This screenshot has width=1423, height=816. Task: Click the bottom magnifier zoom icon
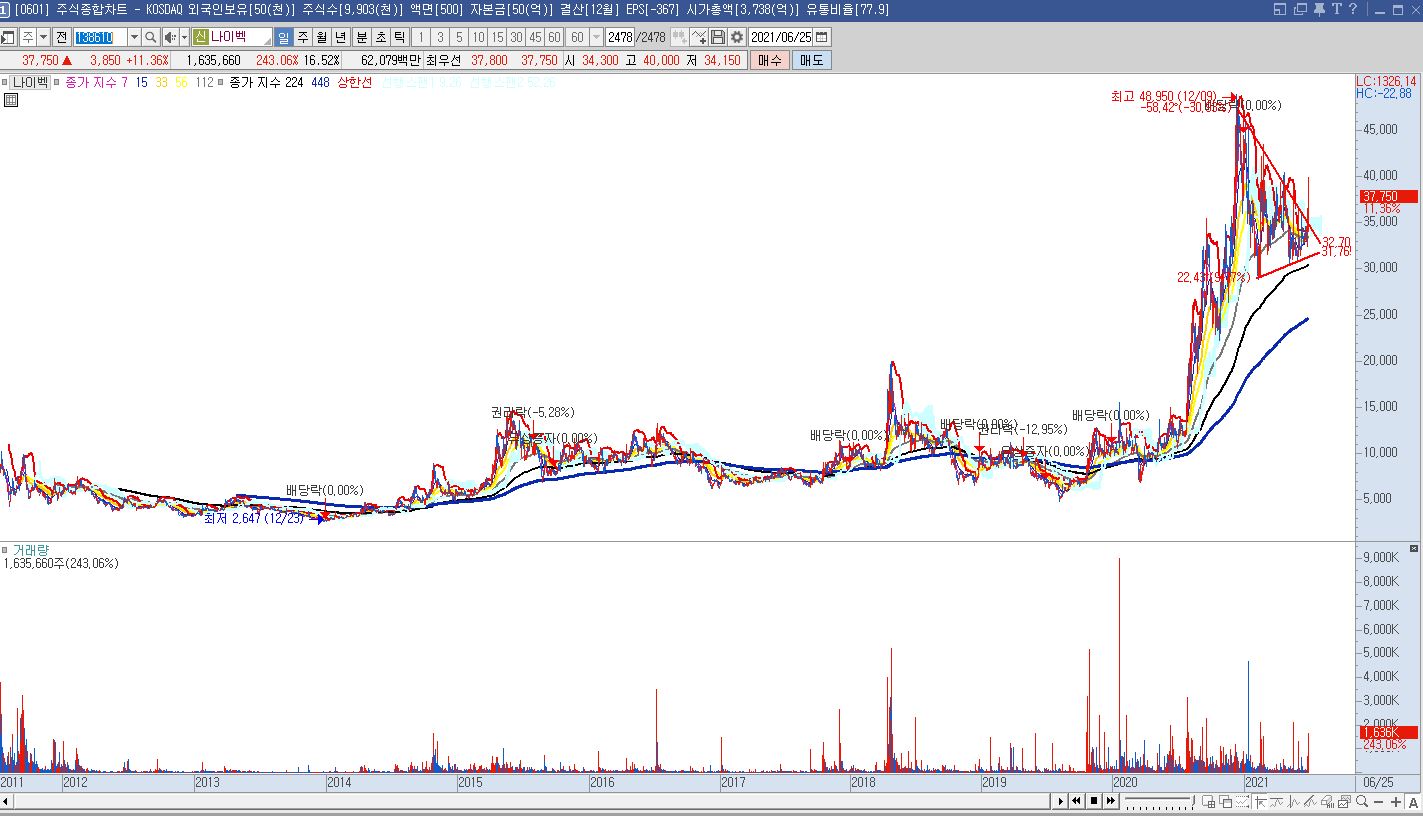point(1362,802)
